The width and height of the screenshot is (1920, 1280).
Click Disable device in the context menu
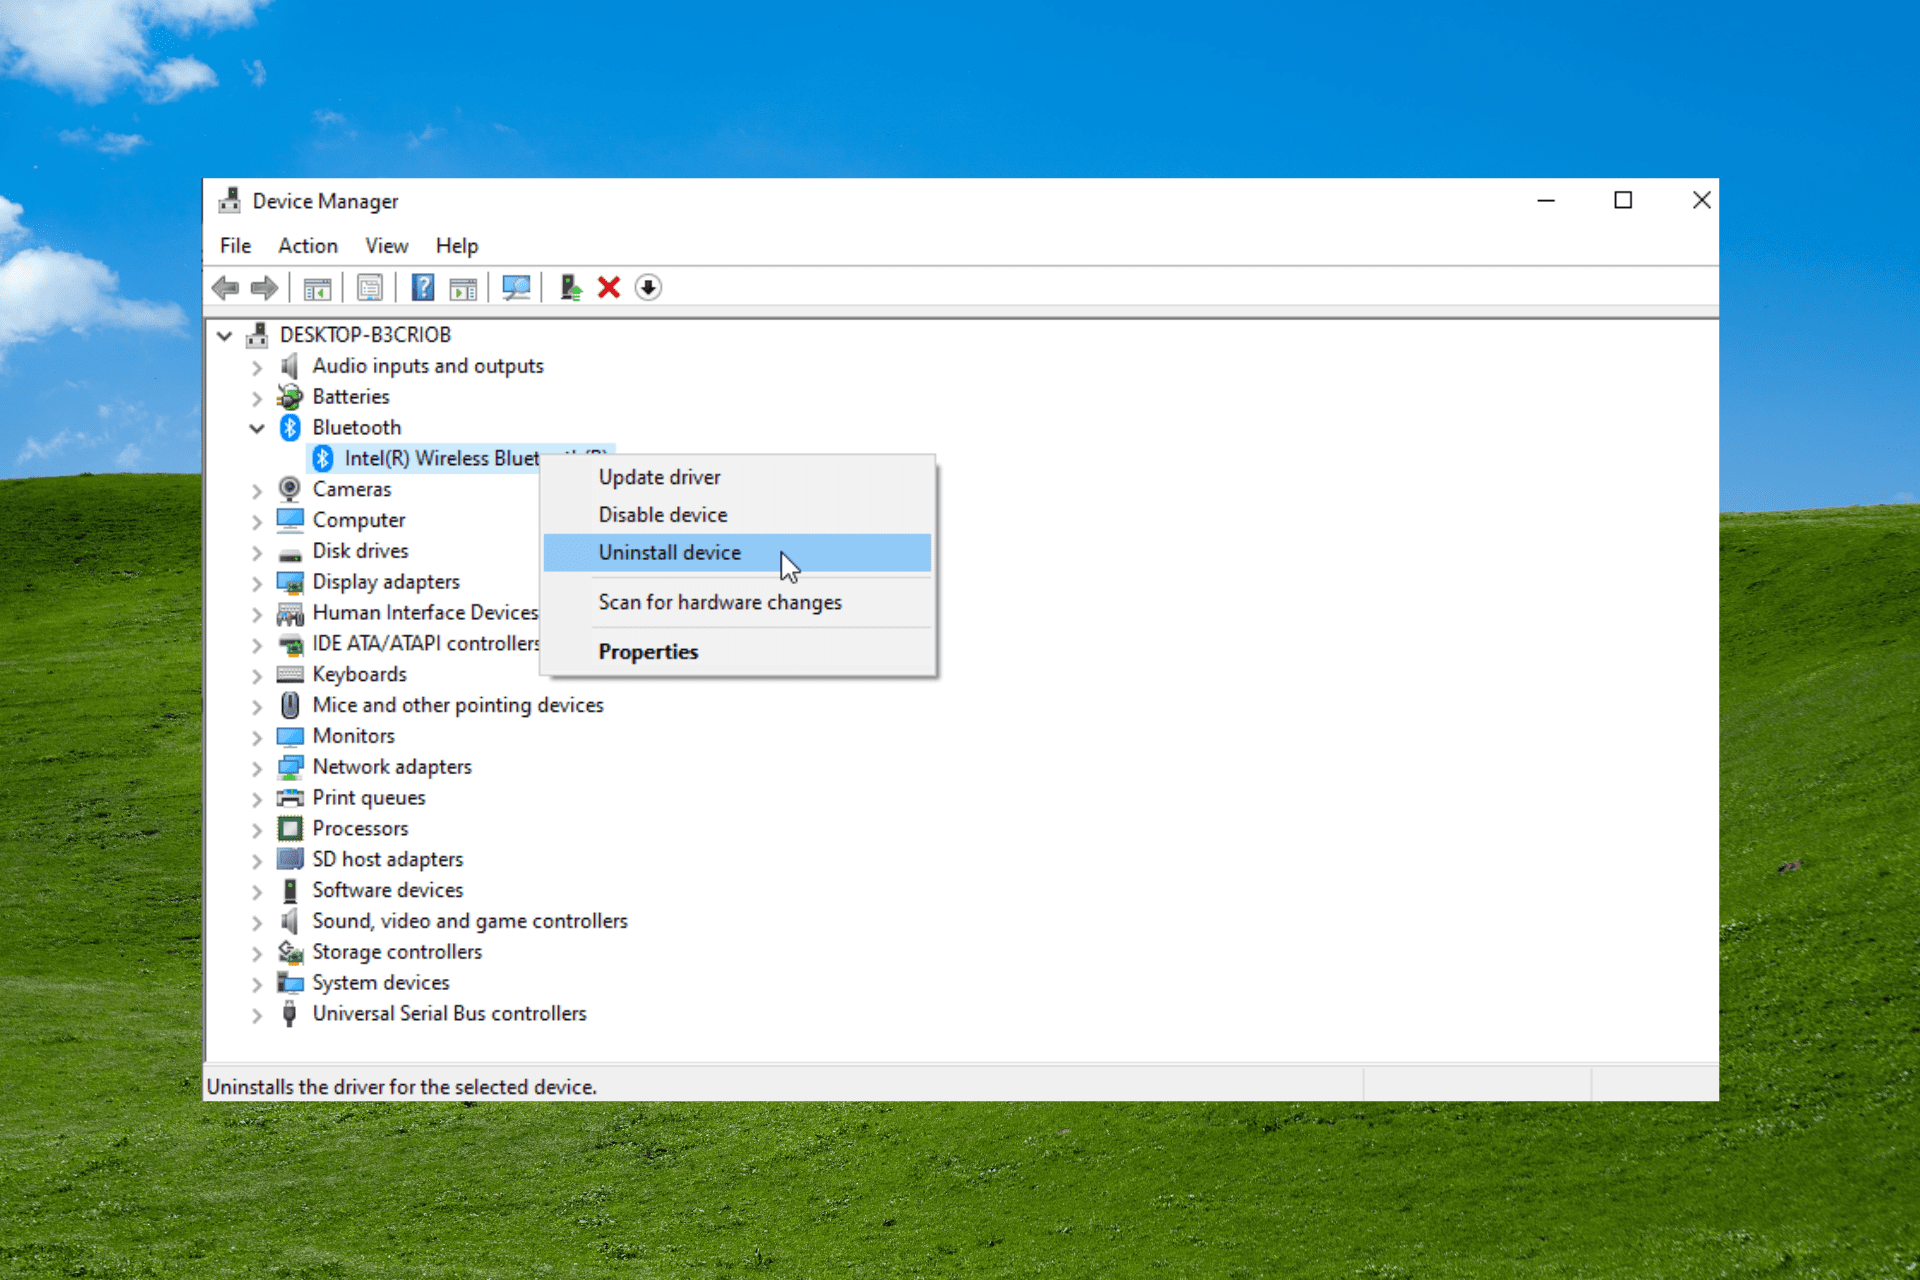pyautogui.click(x=661, y=514)
